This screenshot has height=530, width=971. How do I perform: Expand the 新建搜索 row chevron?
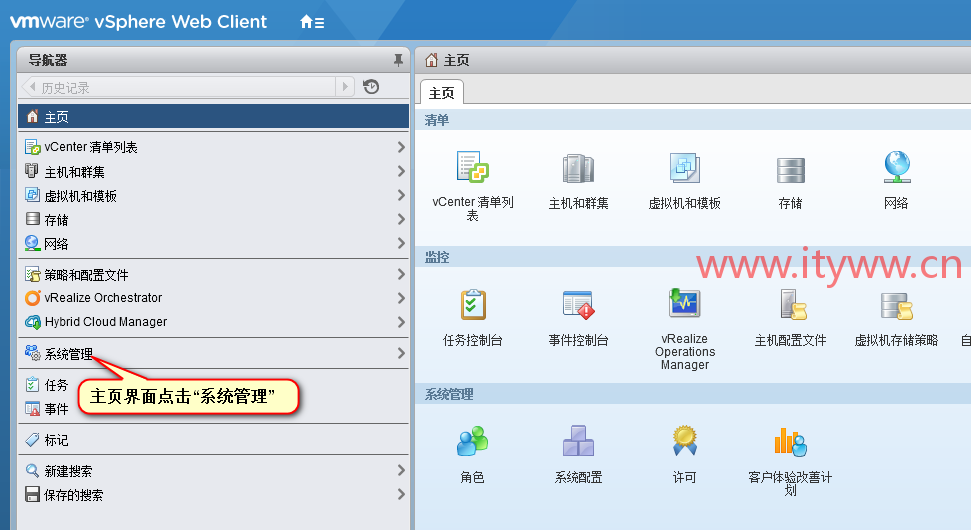pyautogui.click(x=401, y=471)
